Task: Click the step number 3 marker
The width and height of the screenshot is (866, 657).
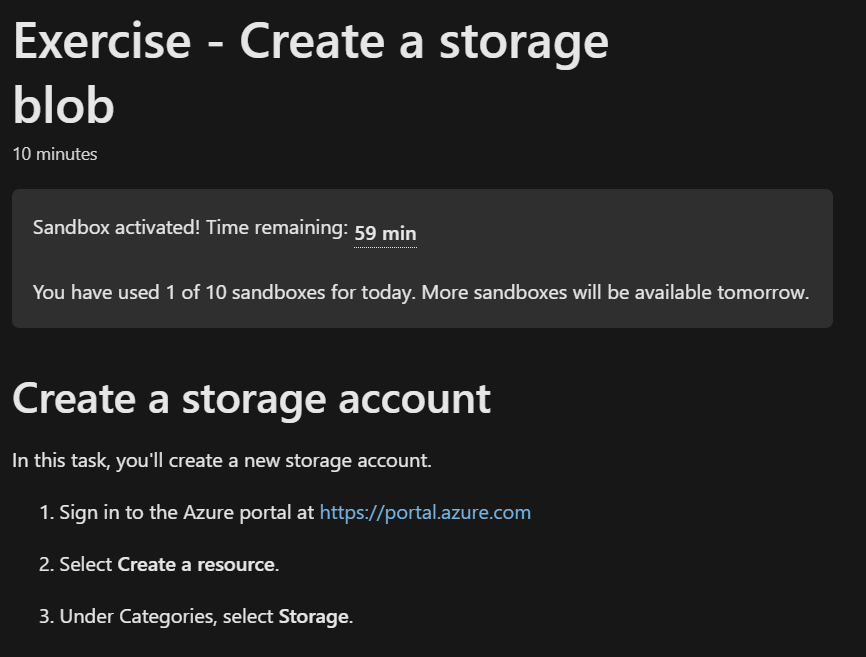Action: (45, 617)
